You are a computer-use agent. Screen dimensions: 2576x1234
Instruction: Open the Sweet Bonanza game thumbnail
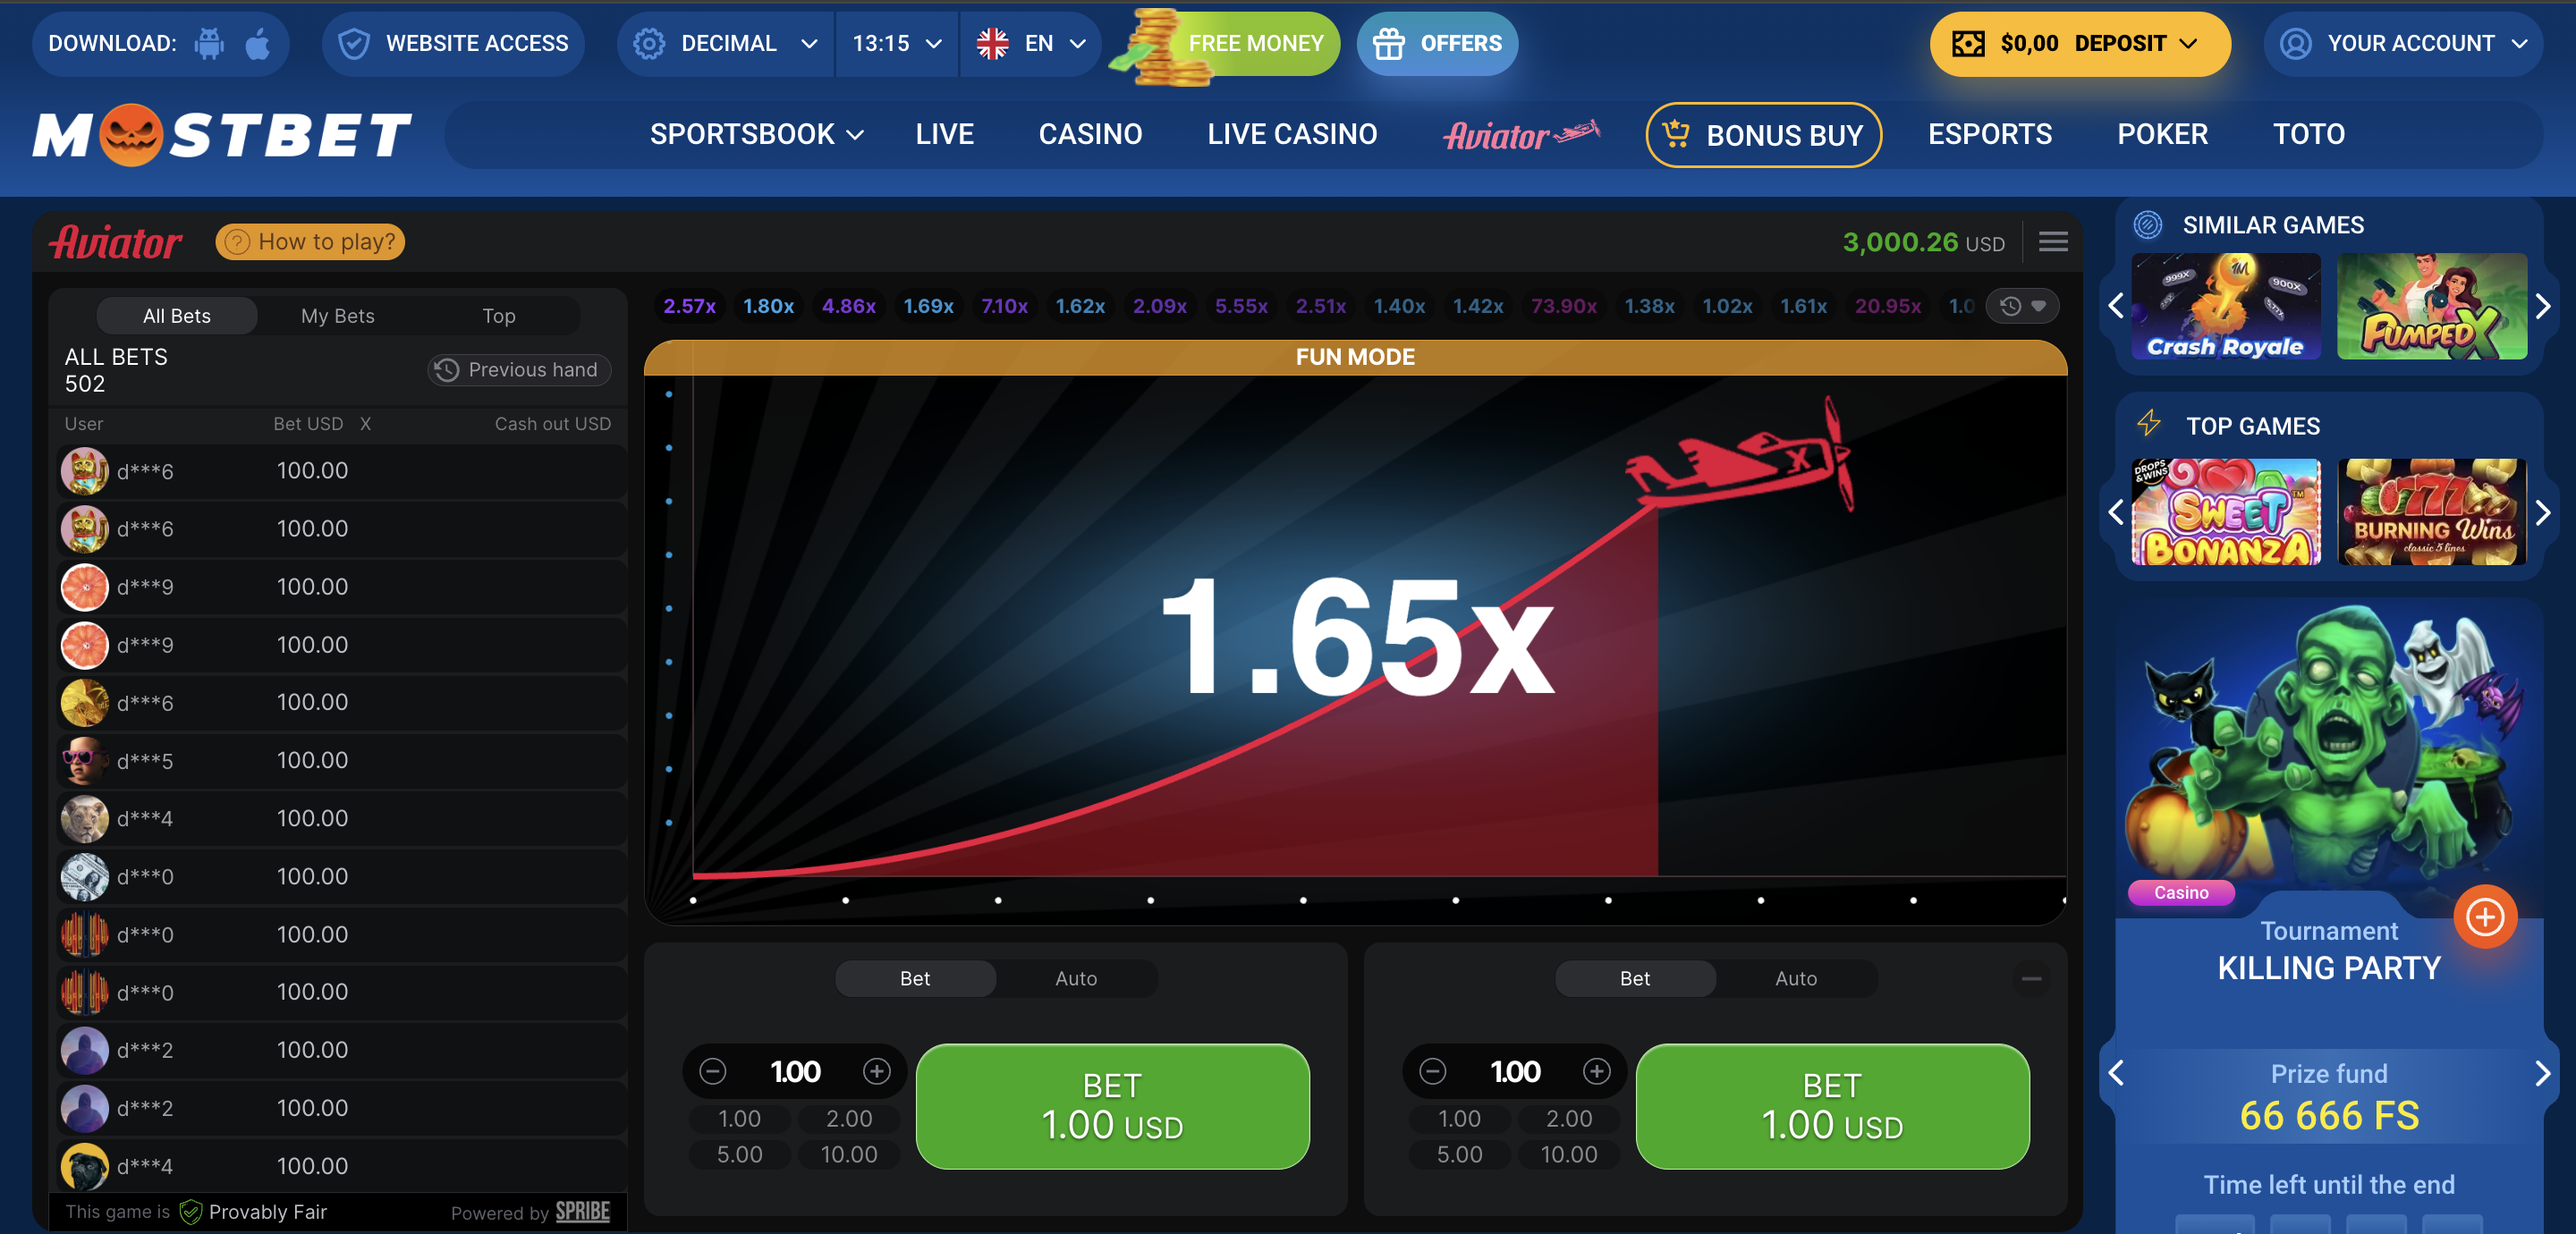click(x=2226, y=512)
